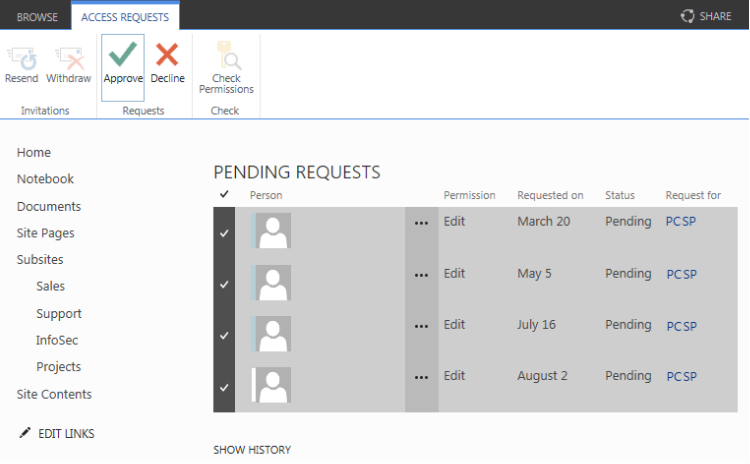The width and height of the screenshot is (750, 464).
Task: Click Edit permission in August 2 row
Action: (x=454, y=376)
